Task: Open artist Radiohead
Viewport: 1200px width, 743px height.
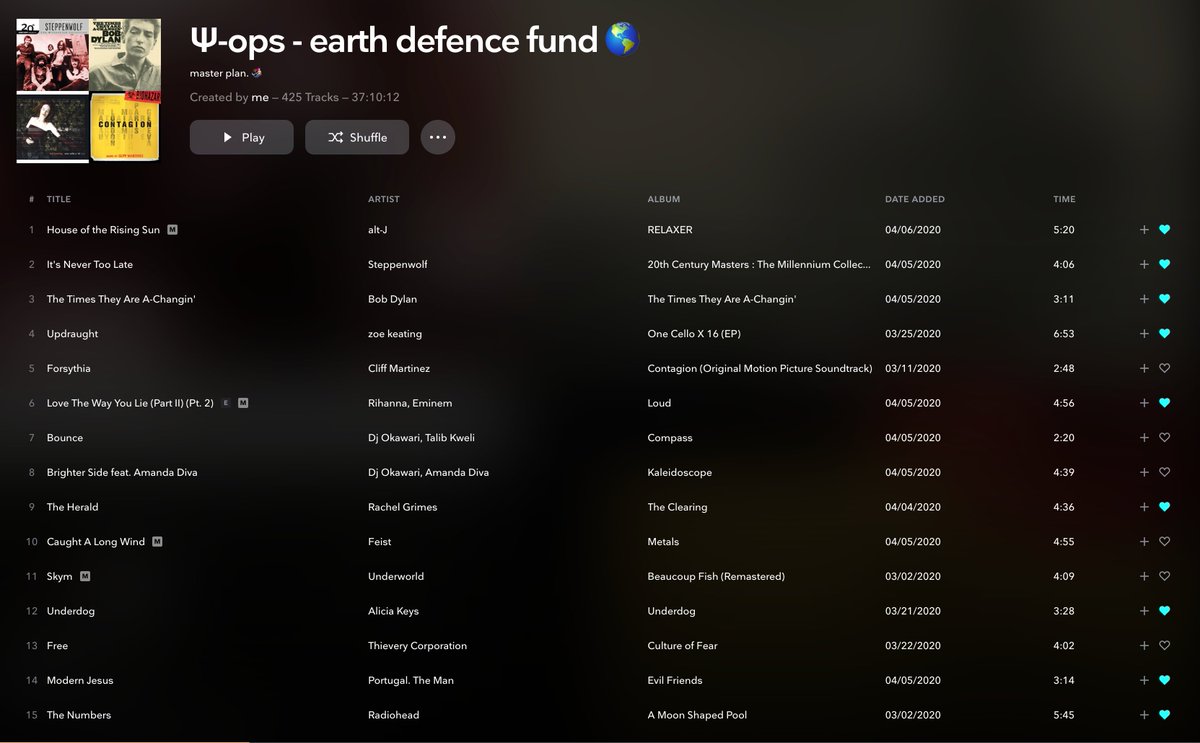Action: click(394, 715)
